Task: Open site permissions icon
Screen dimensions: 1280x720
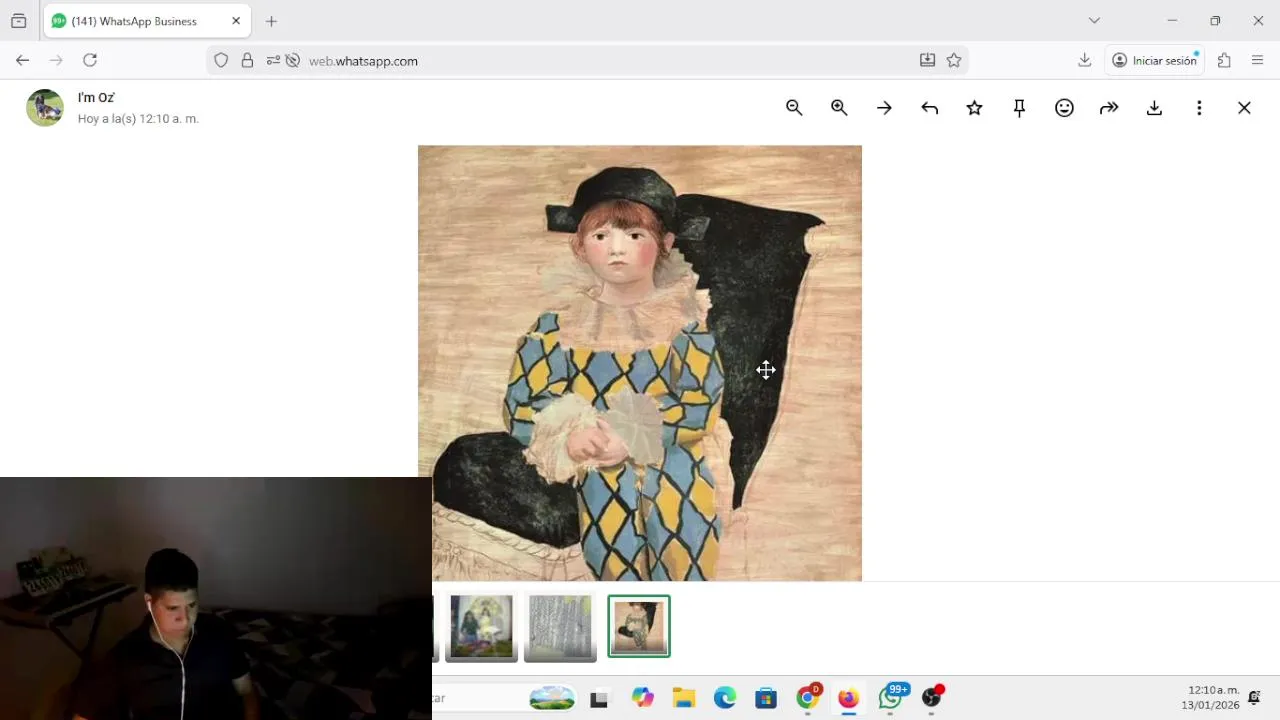Action: (x=273, y=60)
